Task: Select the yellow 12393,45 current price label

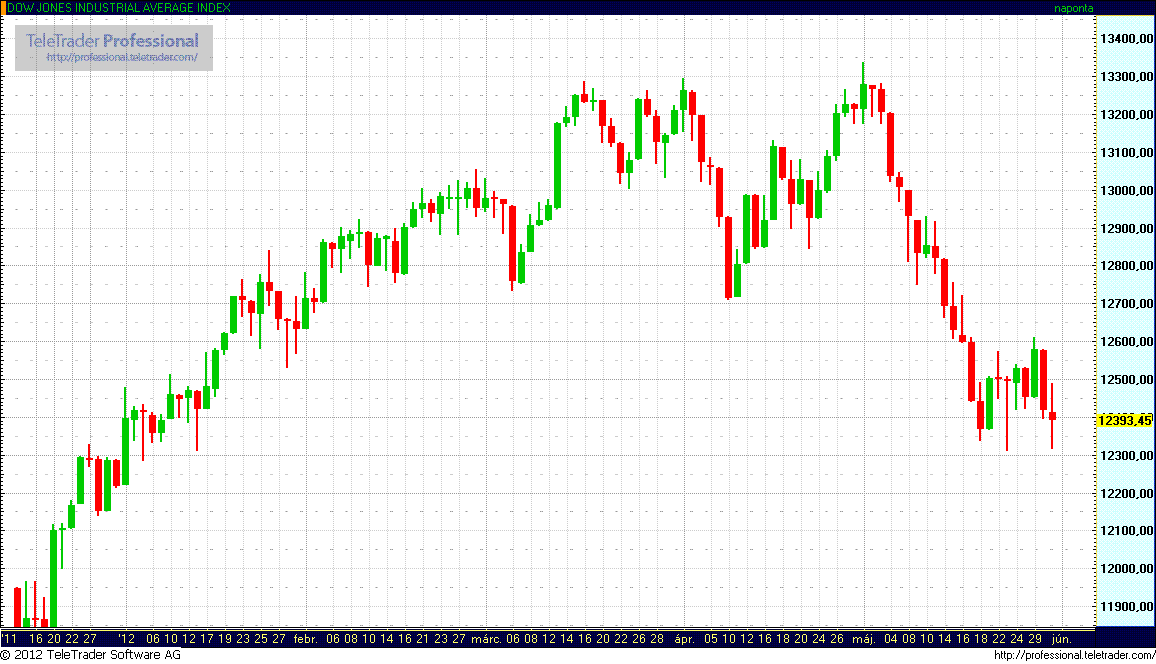Action: (1125, 421)
